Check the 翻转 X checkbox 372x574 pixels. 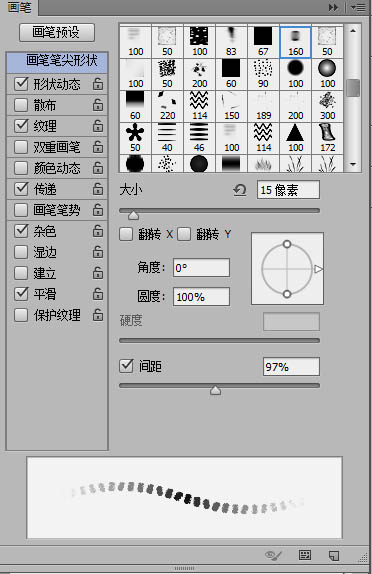126,234
